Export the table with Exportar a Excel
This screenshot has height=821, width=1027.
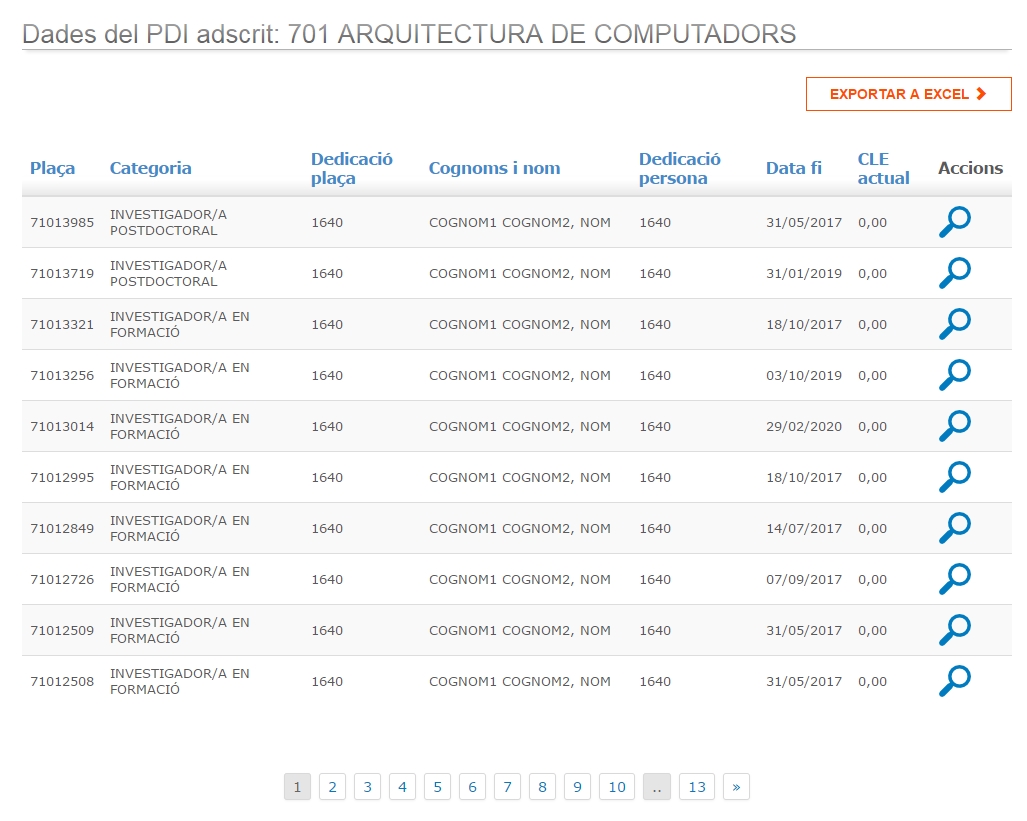(908, 94)
